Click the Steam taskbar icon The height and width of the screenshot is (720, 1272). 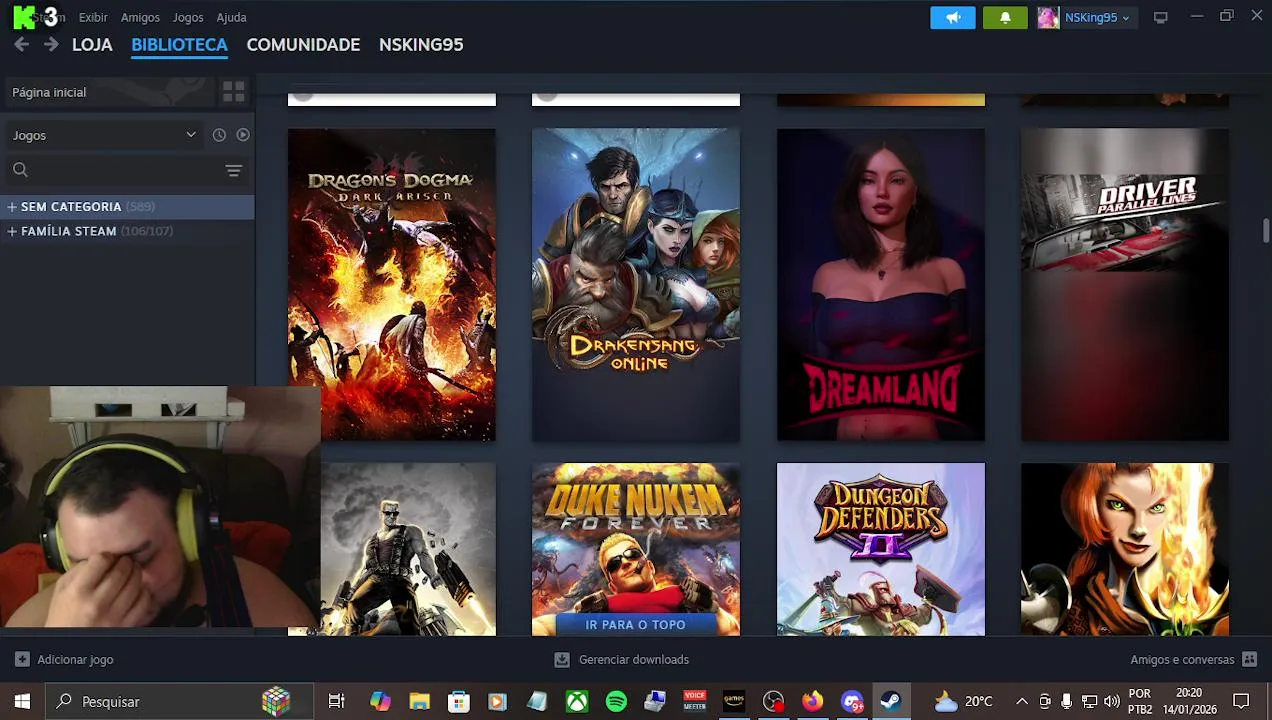point(890,702)
